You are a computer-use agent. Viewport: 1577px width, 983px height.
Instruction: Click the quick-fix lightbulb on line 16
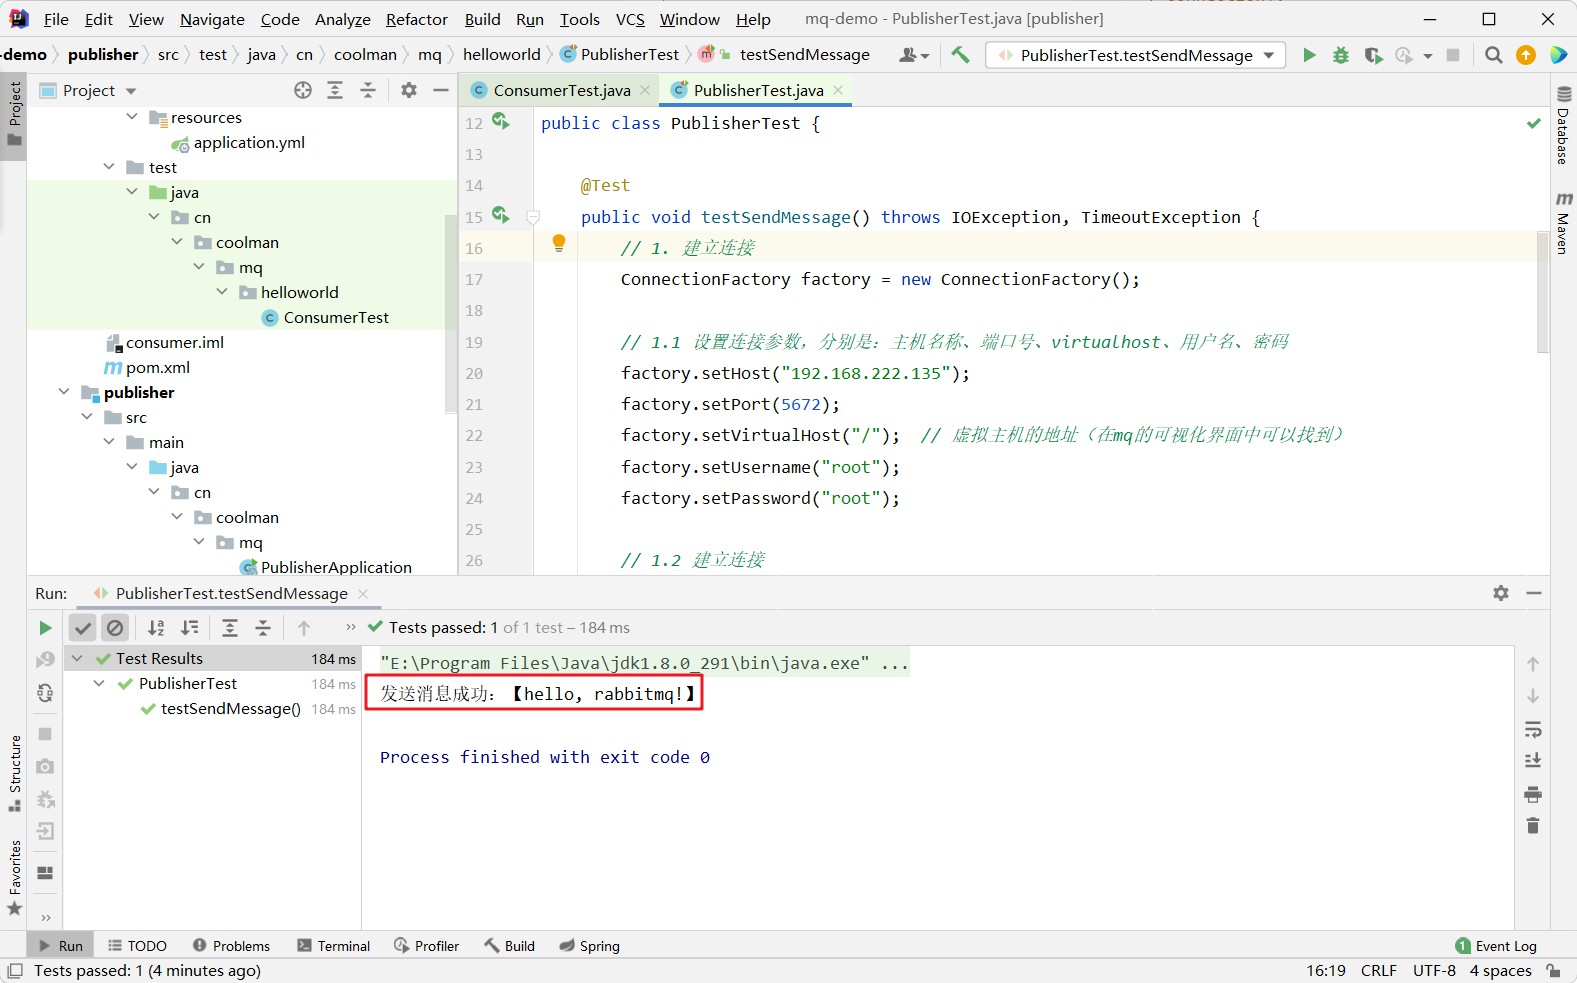(x=559, y=243)
